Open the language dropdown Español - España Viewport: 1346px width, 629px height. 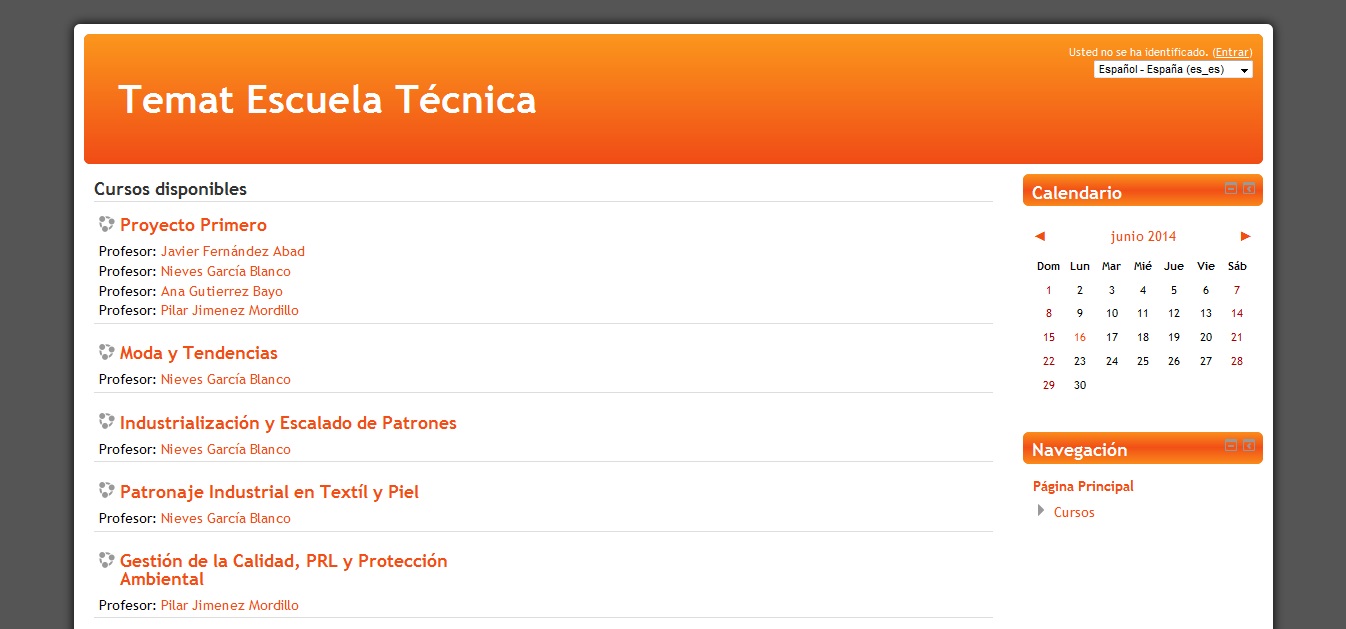click(x=1173, y=70)
